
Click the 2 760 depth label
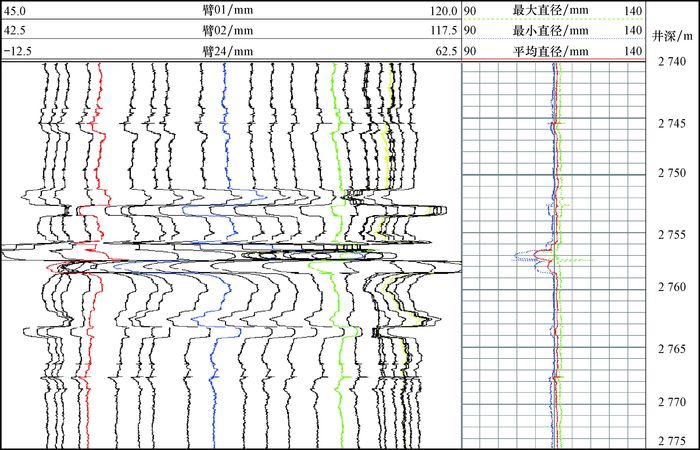[673, 288]
